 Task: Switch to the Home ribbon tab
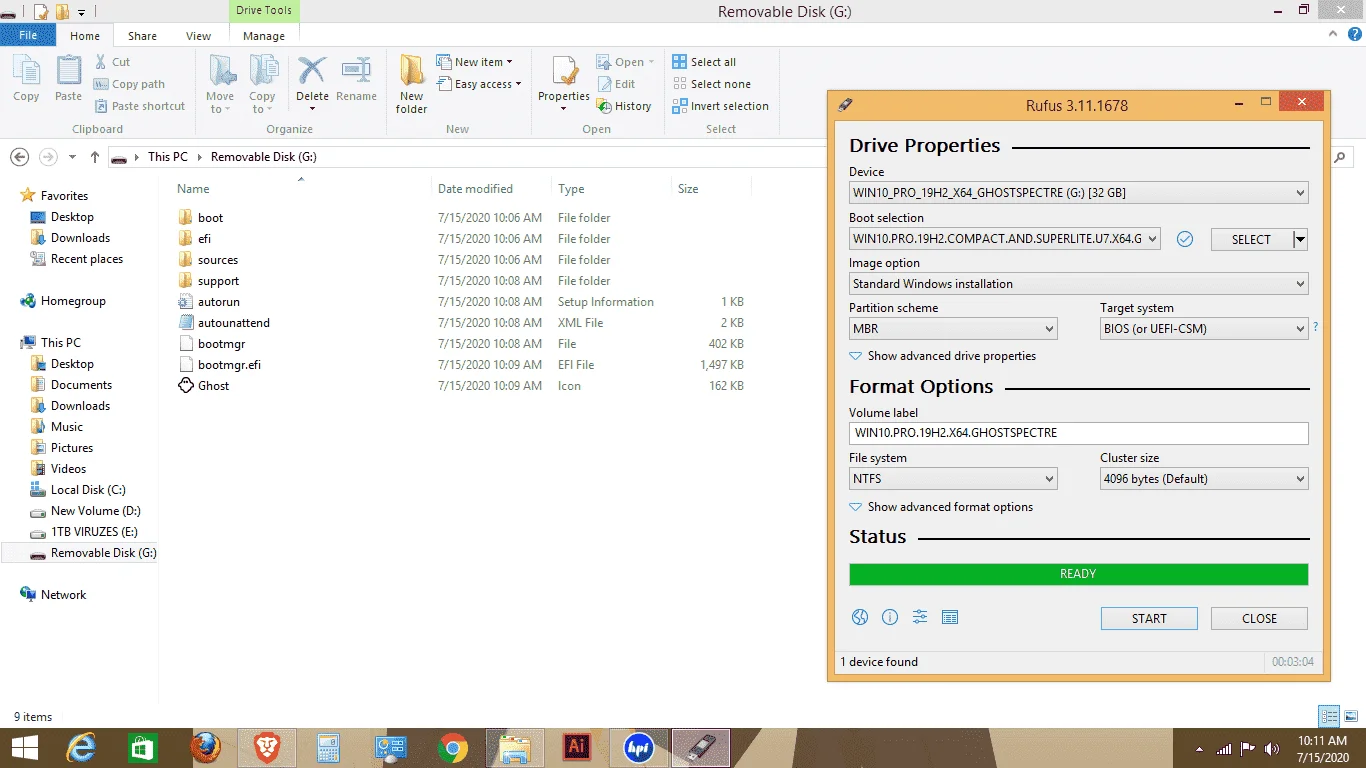pos(85,36)
